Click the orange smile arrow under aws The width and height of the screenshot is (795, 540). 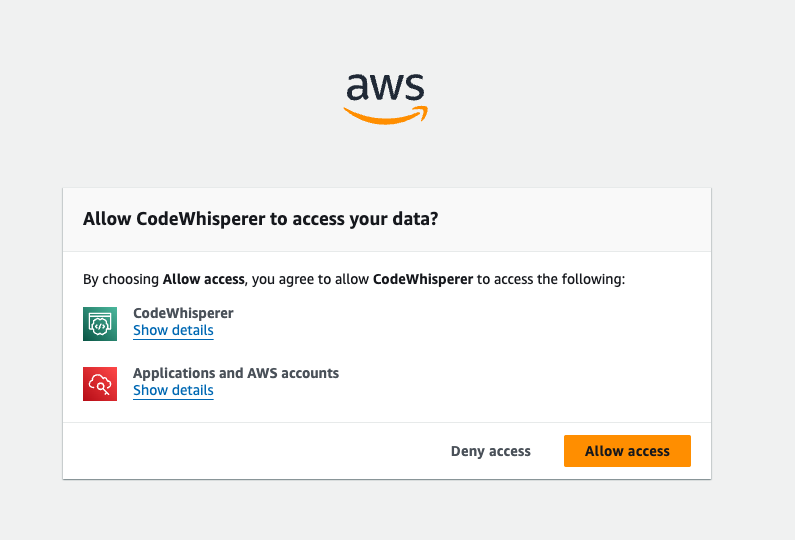(385, 115)
